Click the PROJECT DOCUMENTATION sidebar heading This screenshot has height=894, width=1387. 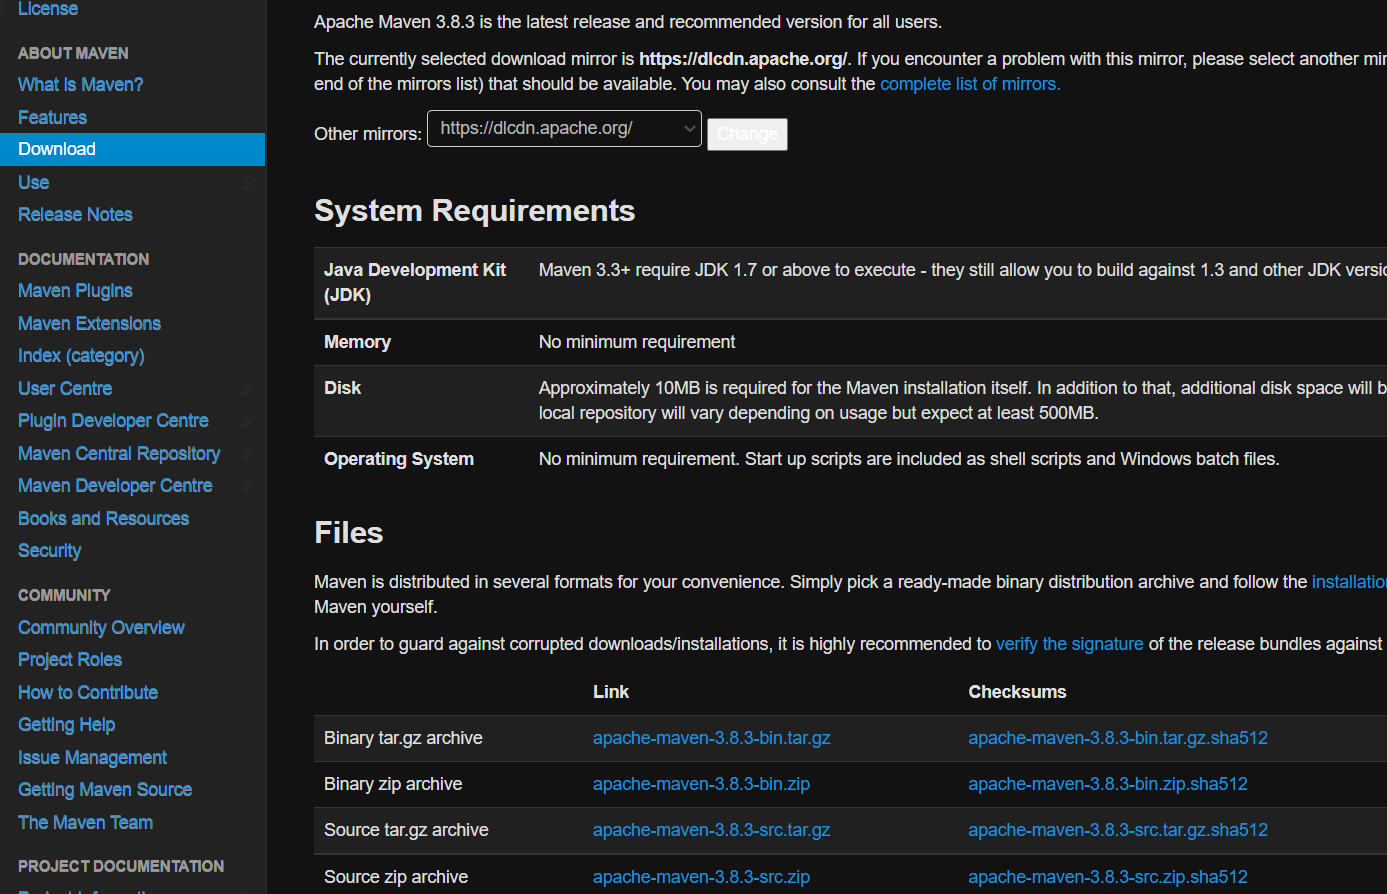(x=121, y=866)
